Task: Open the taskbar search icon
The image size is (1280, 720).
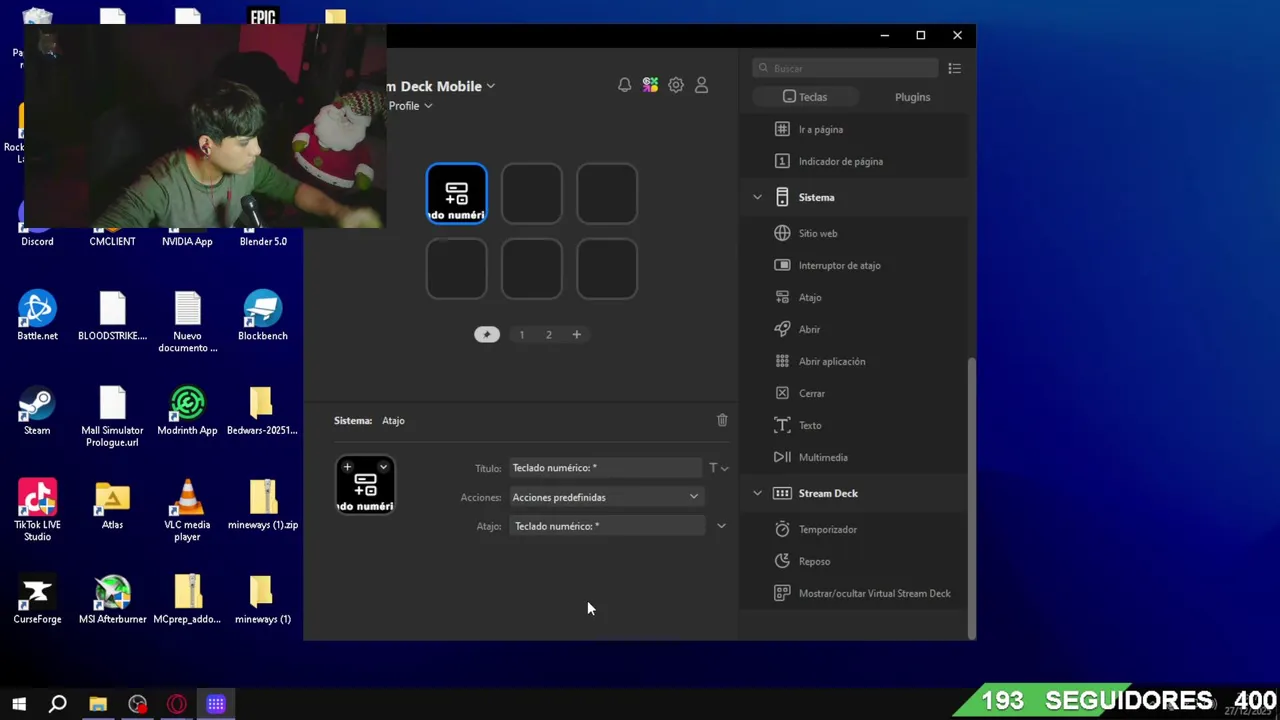Action: click(x=58, y=704)
